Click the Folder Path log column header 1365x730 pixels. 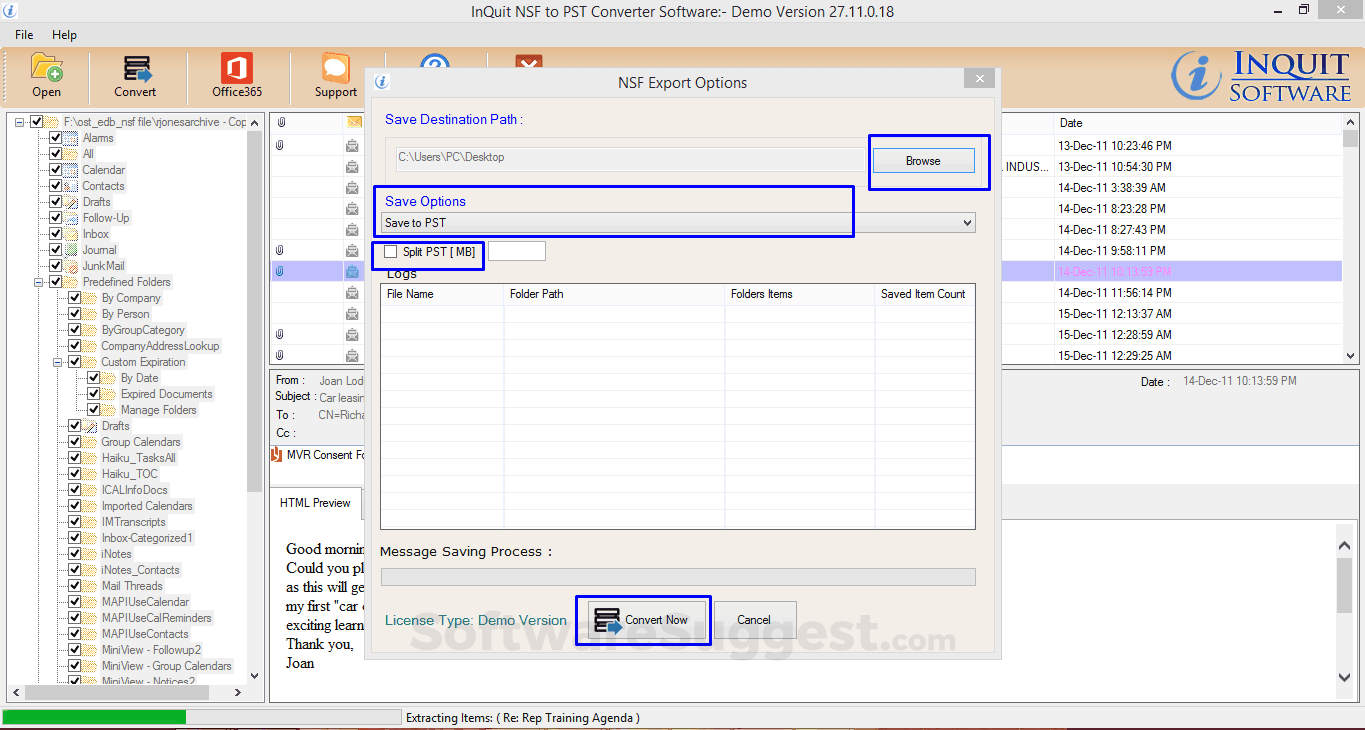click(614, 294)
